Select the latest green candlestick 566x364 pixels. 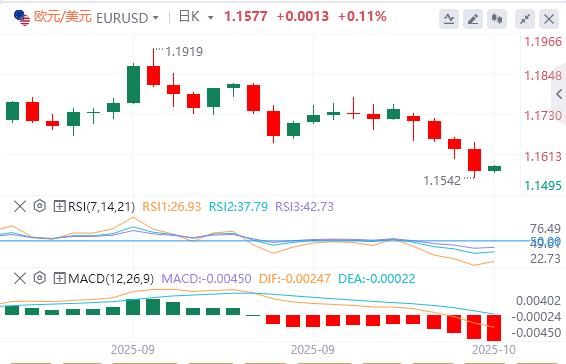[495, 168]
